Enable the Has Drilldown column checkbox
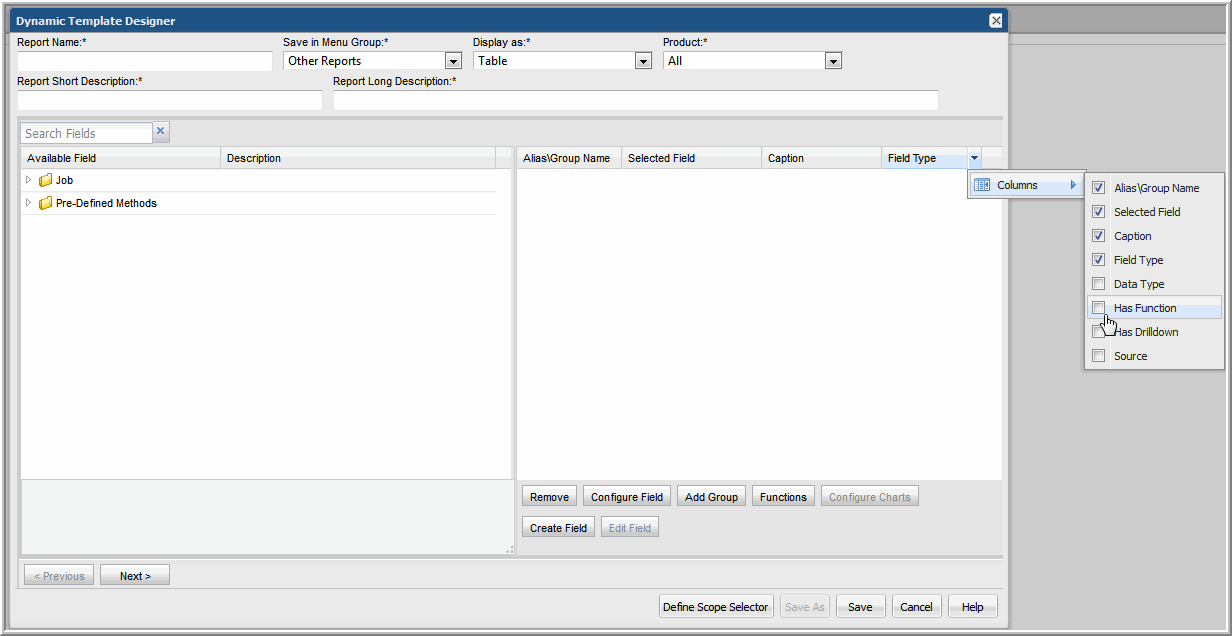 (x=1099, y=332)
